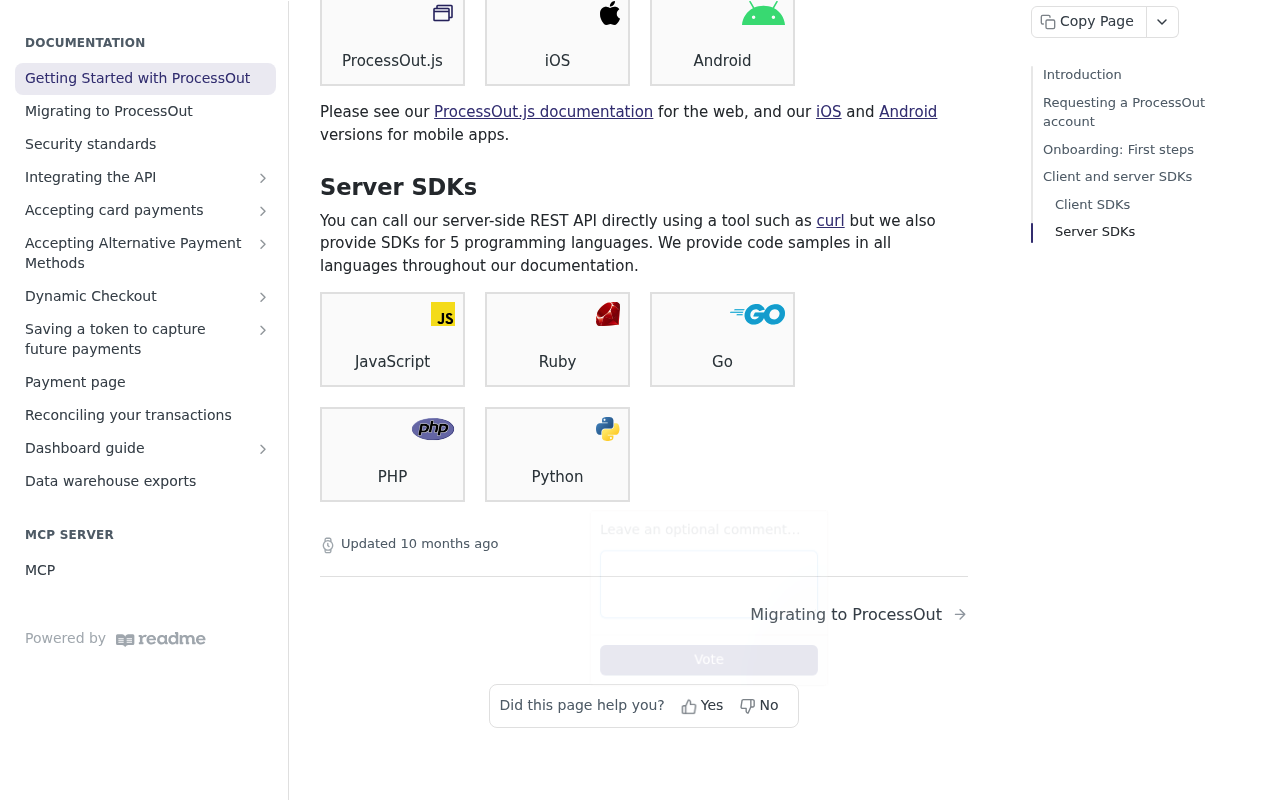Viewport: 1280px width, 800px height.
Task: Vote Yes on page helpfulness
Action: coord(702,706)
